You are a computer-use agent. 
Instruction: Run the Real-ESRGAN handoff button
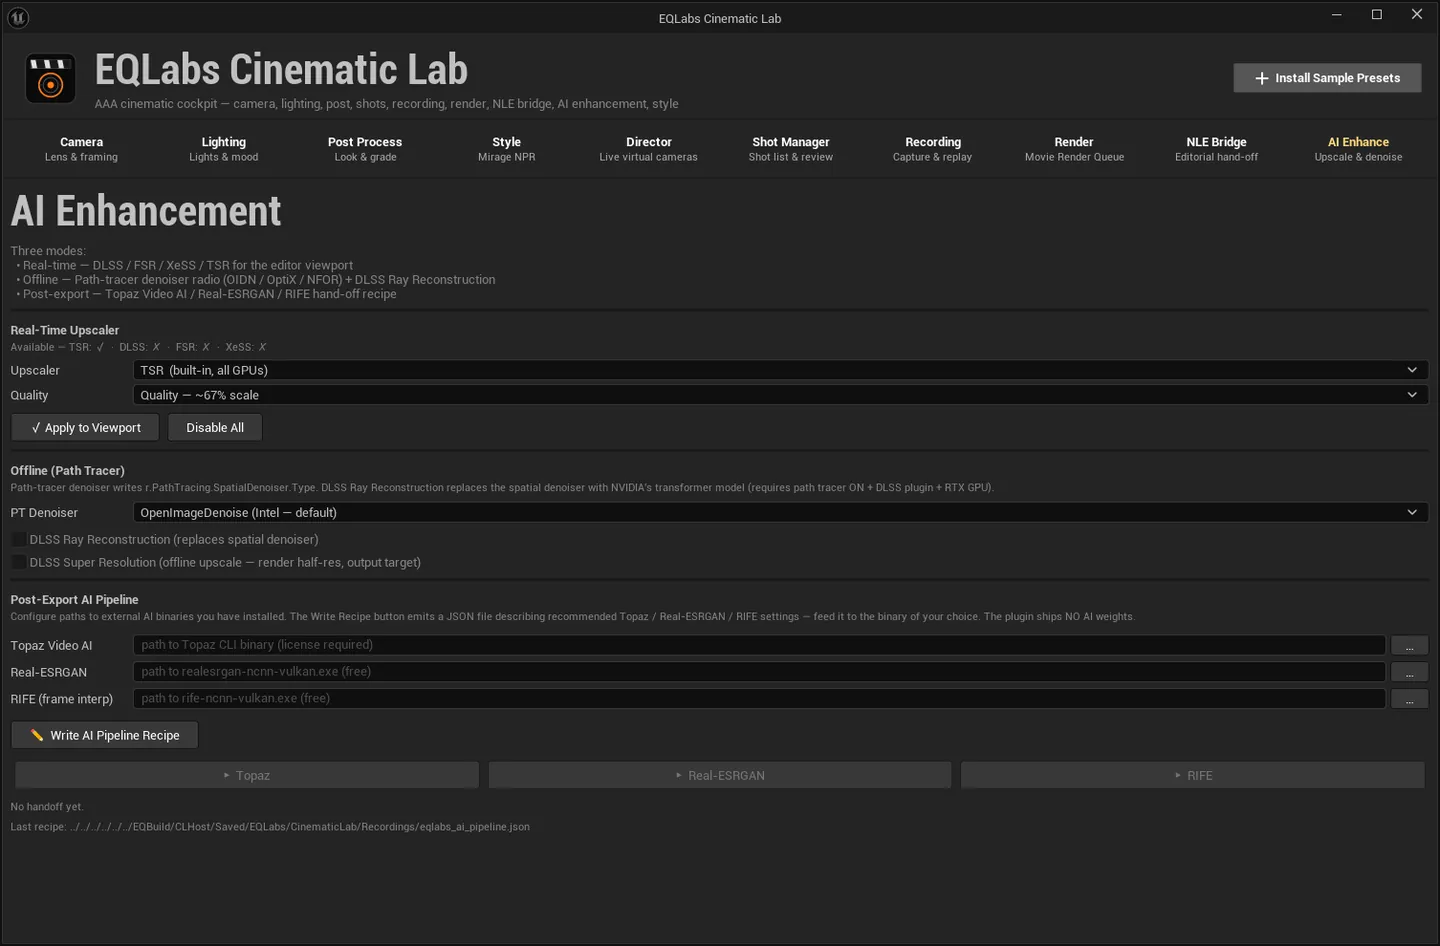coord(720,775)
